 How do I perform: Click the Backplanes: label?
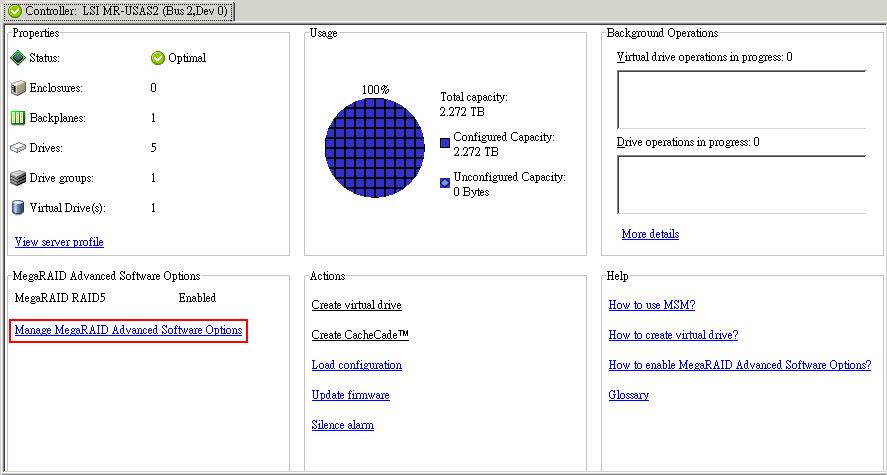58,118
